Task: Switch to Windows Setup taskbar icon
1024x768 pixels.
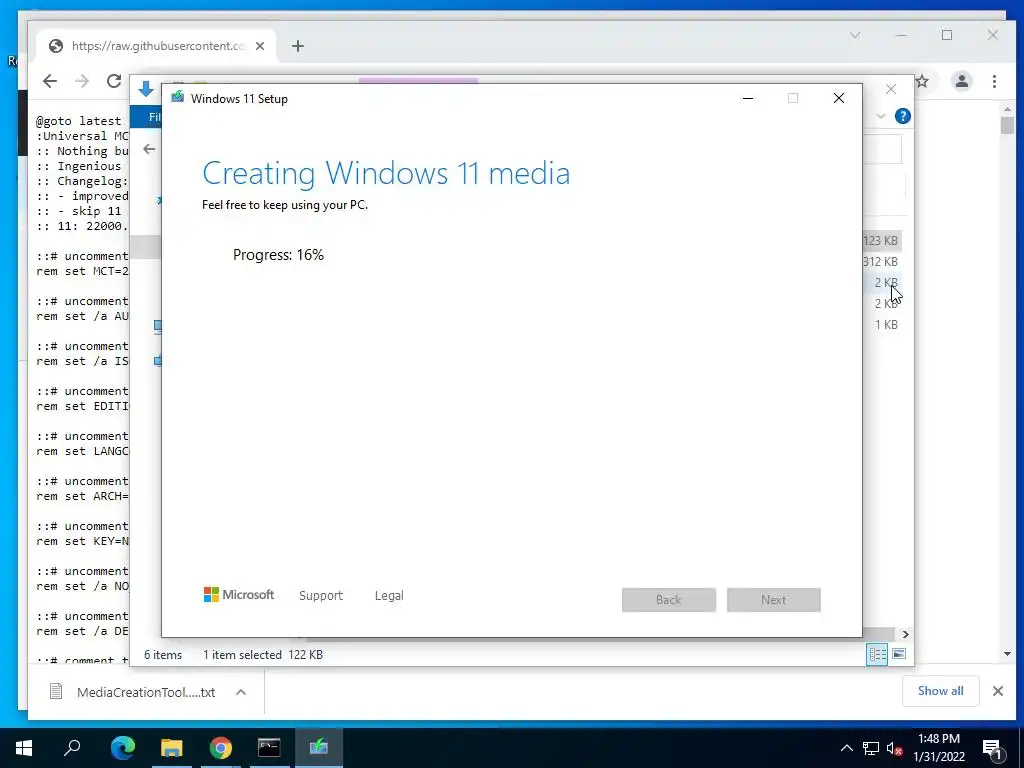Action: (x=319, y=748)
